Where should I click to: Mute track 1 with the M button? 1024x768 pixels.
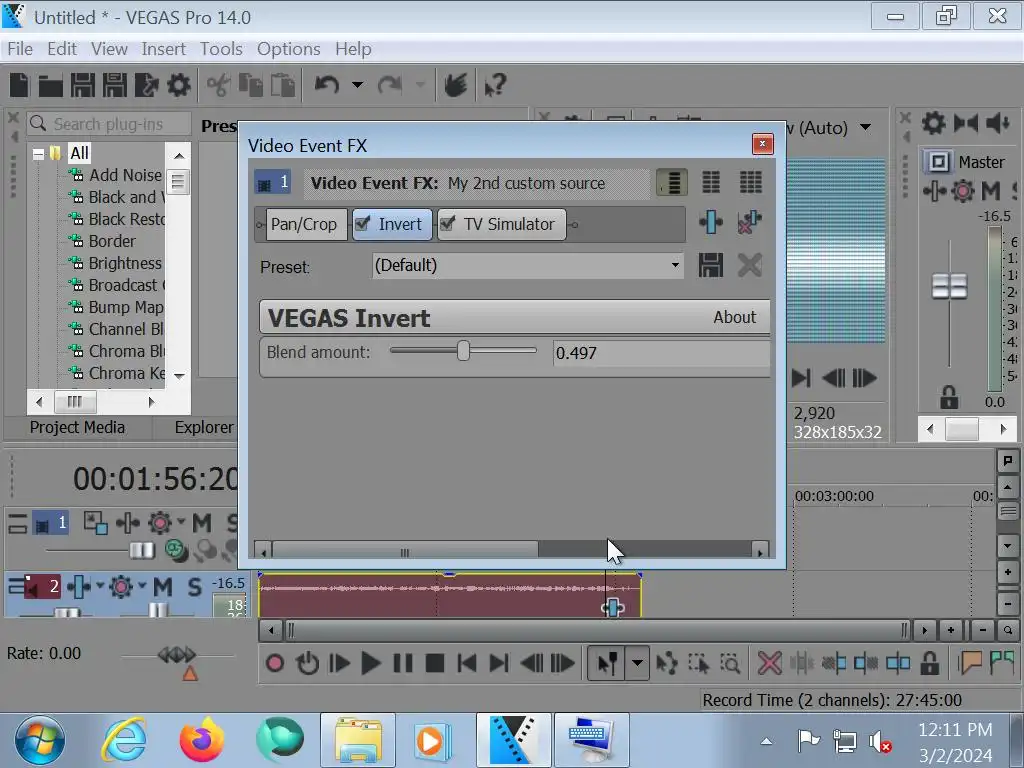pyautogui.click(x=202, y=522)
